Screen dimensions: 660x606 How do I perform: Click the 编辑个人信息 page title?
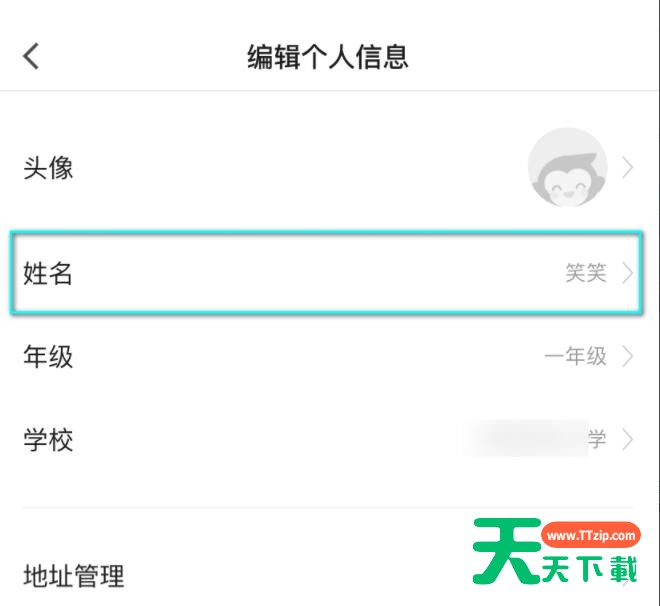point(328,56)
